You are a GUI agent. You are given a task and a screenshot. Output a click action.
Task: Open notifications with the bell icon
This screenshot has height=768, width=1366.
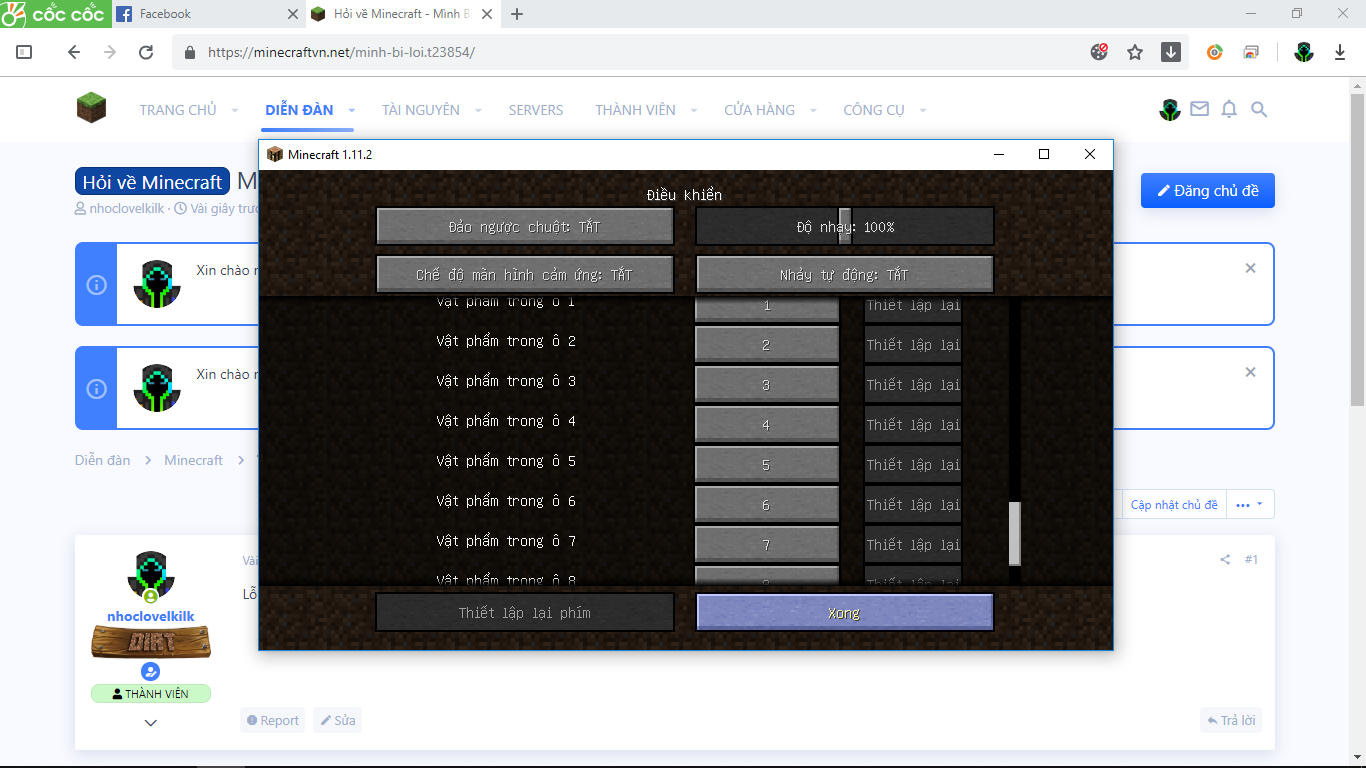pos(1229,109)
